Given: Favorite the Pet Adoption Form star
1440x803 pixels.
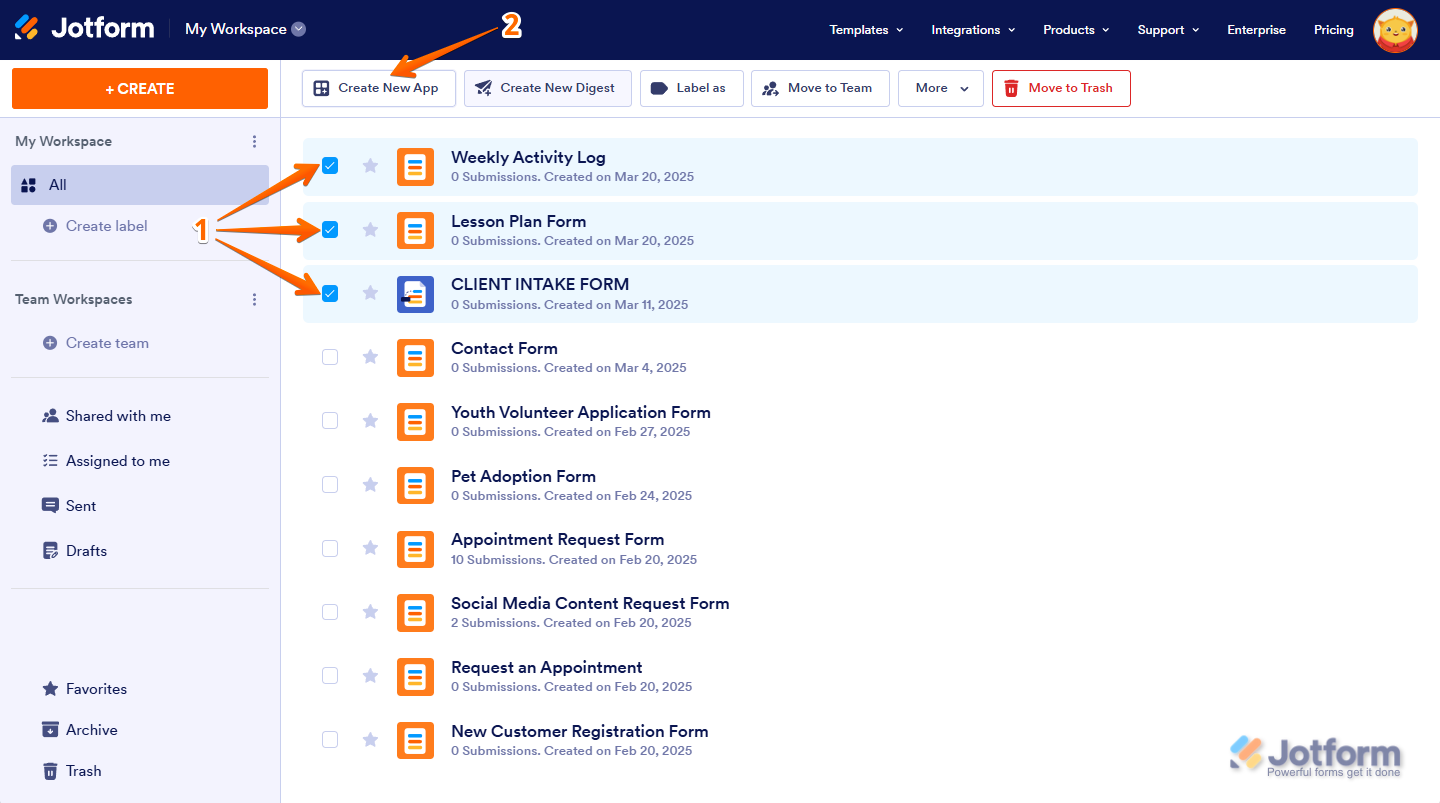Looking at the screenshot, I should [370, 485].
